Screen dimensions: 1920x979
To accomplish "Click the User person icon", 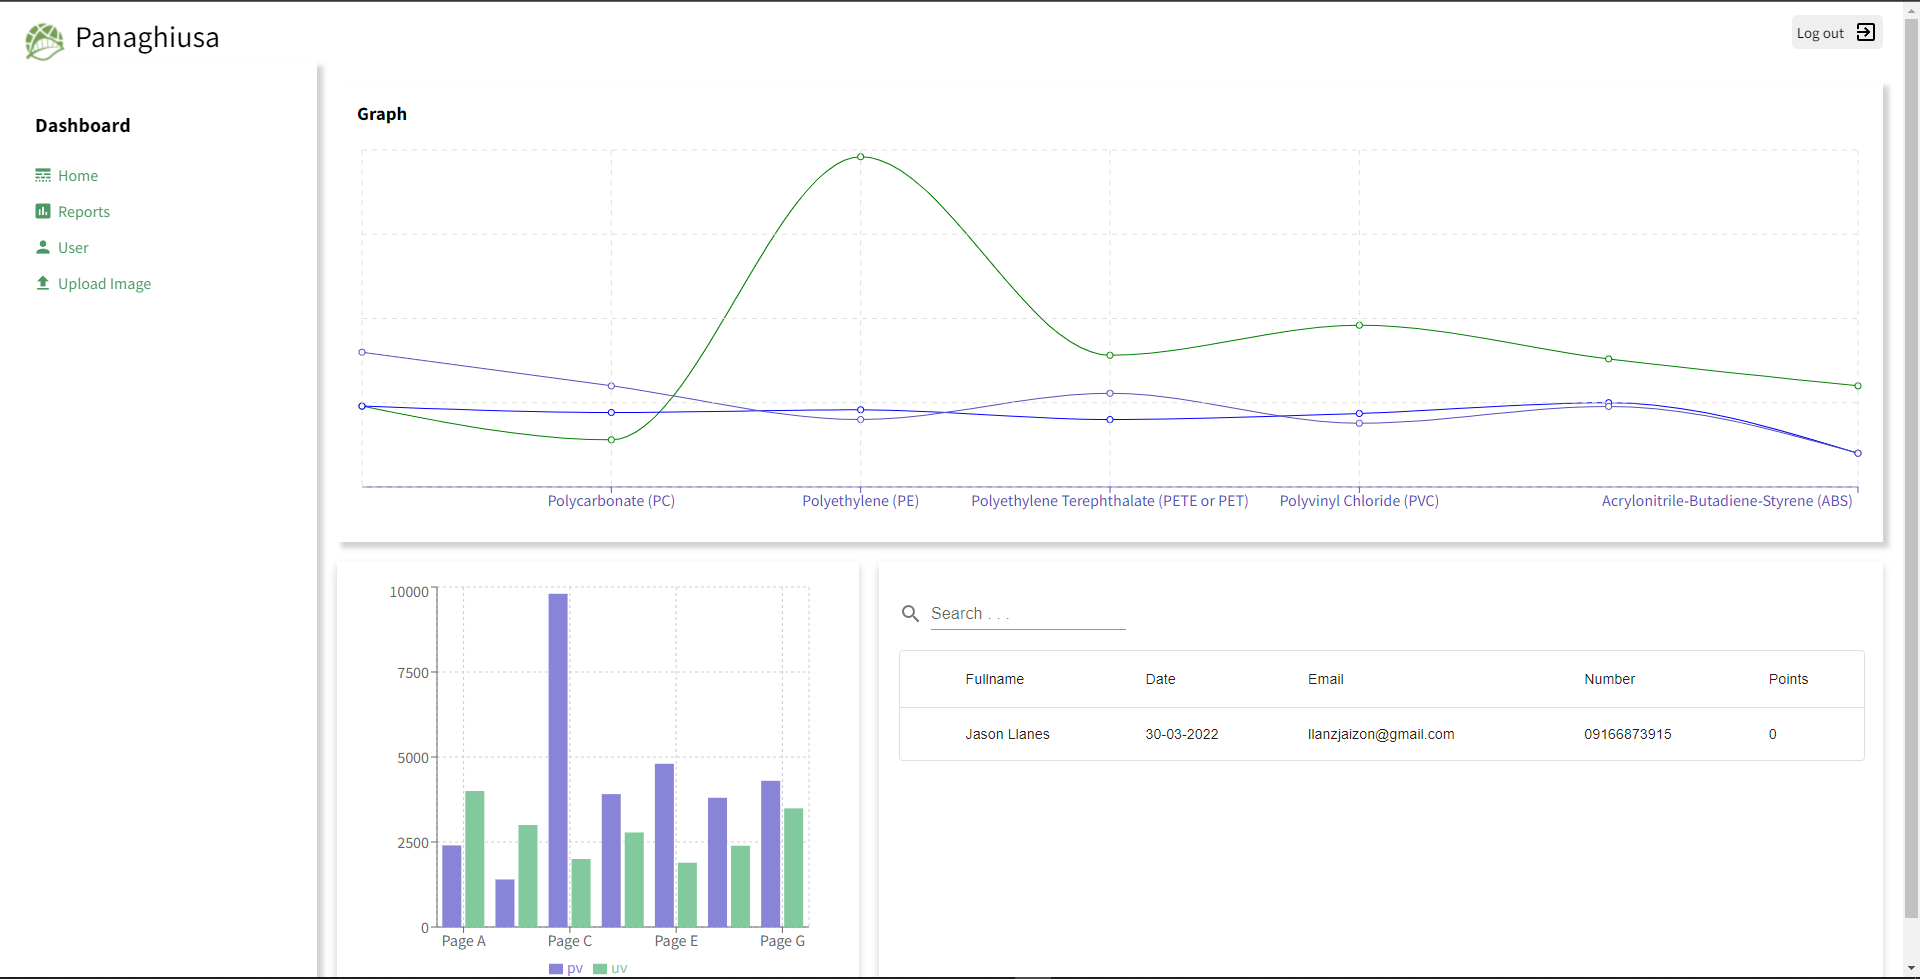I will point(43,247).
